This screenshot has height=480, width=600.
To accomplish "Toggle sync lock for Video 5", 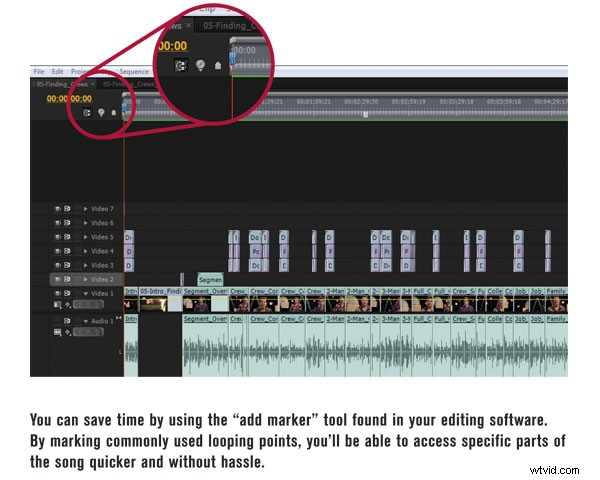I will (x=67, y=237).
